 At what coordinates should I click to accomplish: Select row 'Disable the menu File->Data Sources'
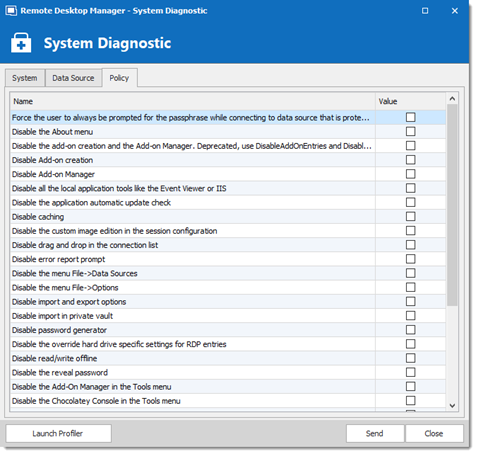[x=228, y=273]
